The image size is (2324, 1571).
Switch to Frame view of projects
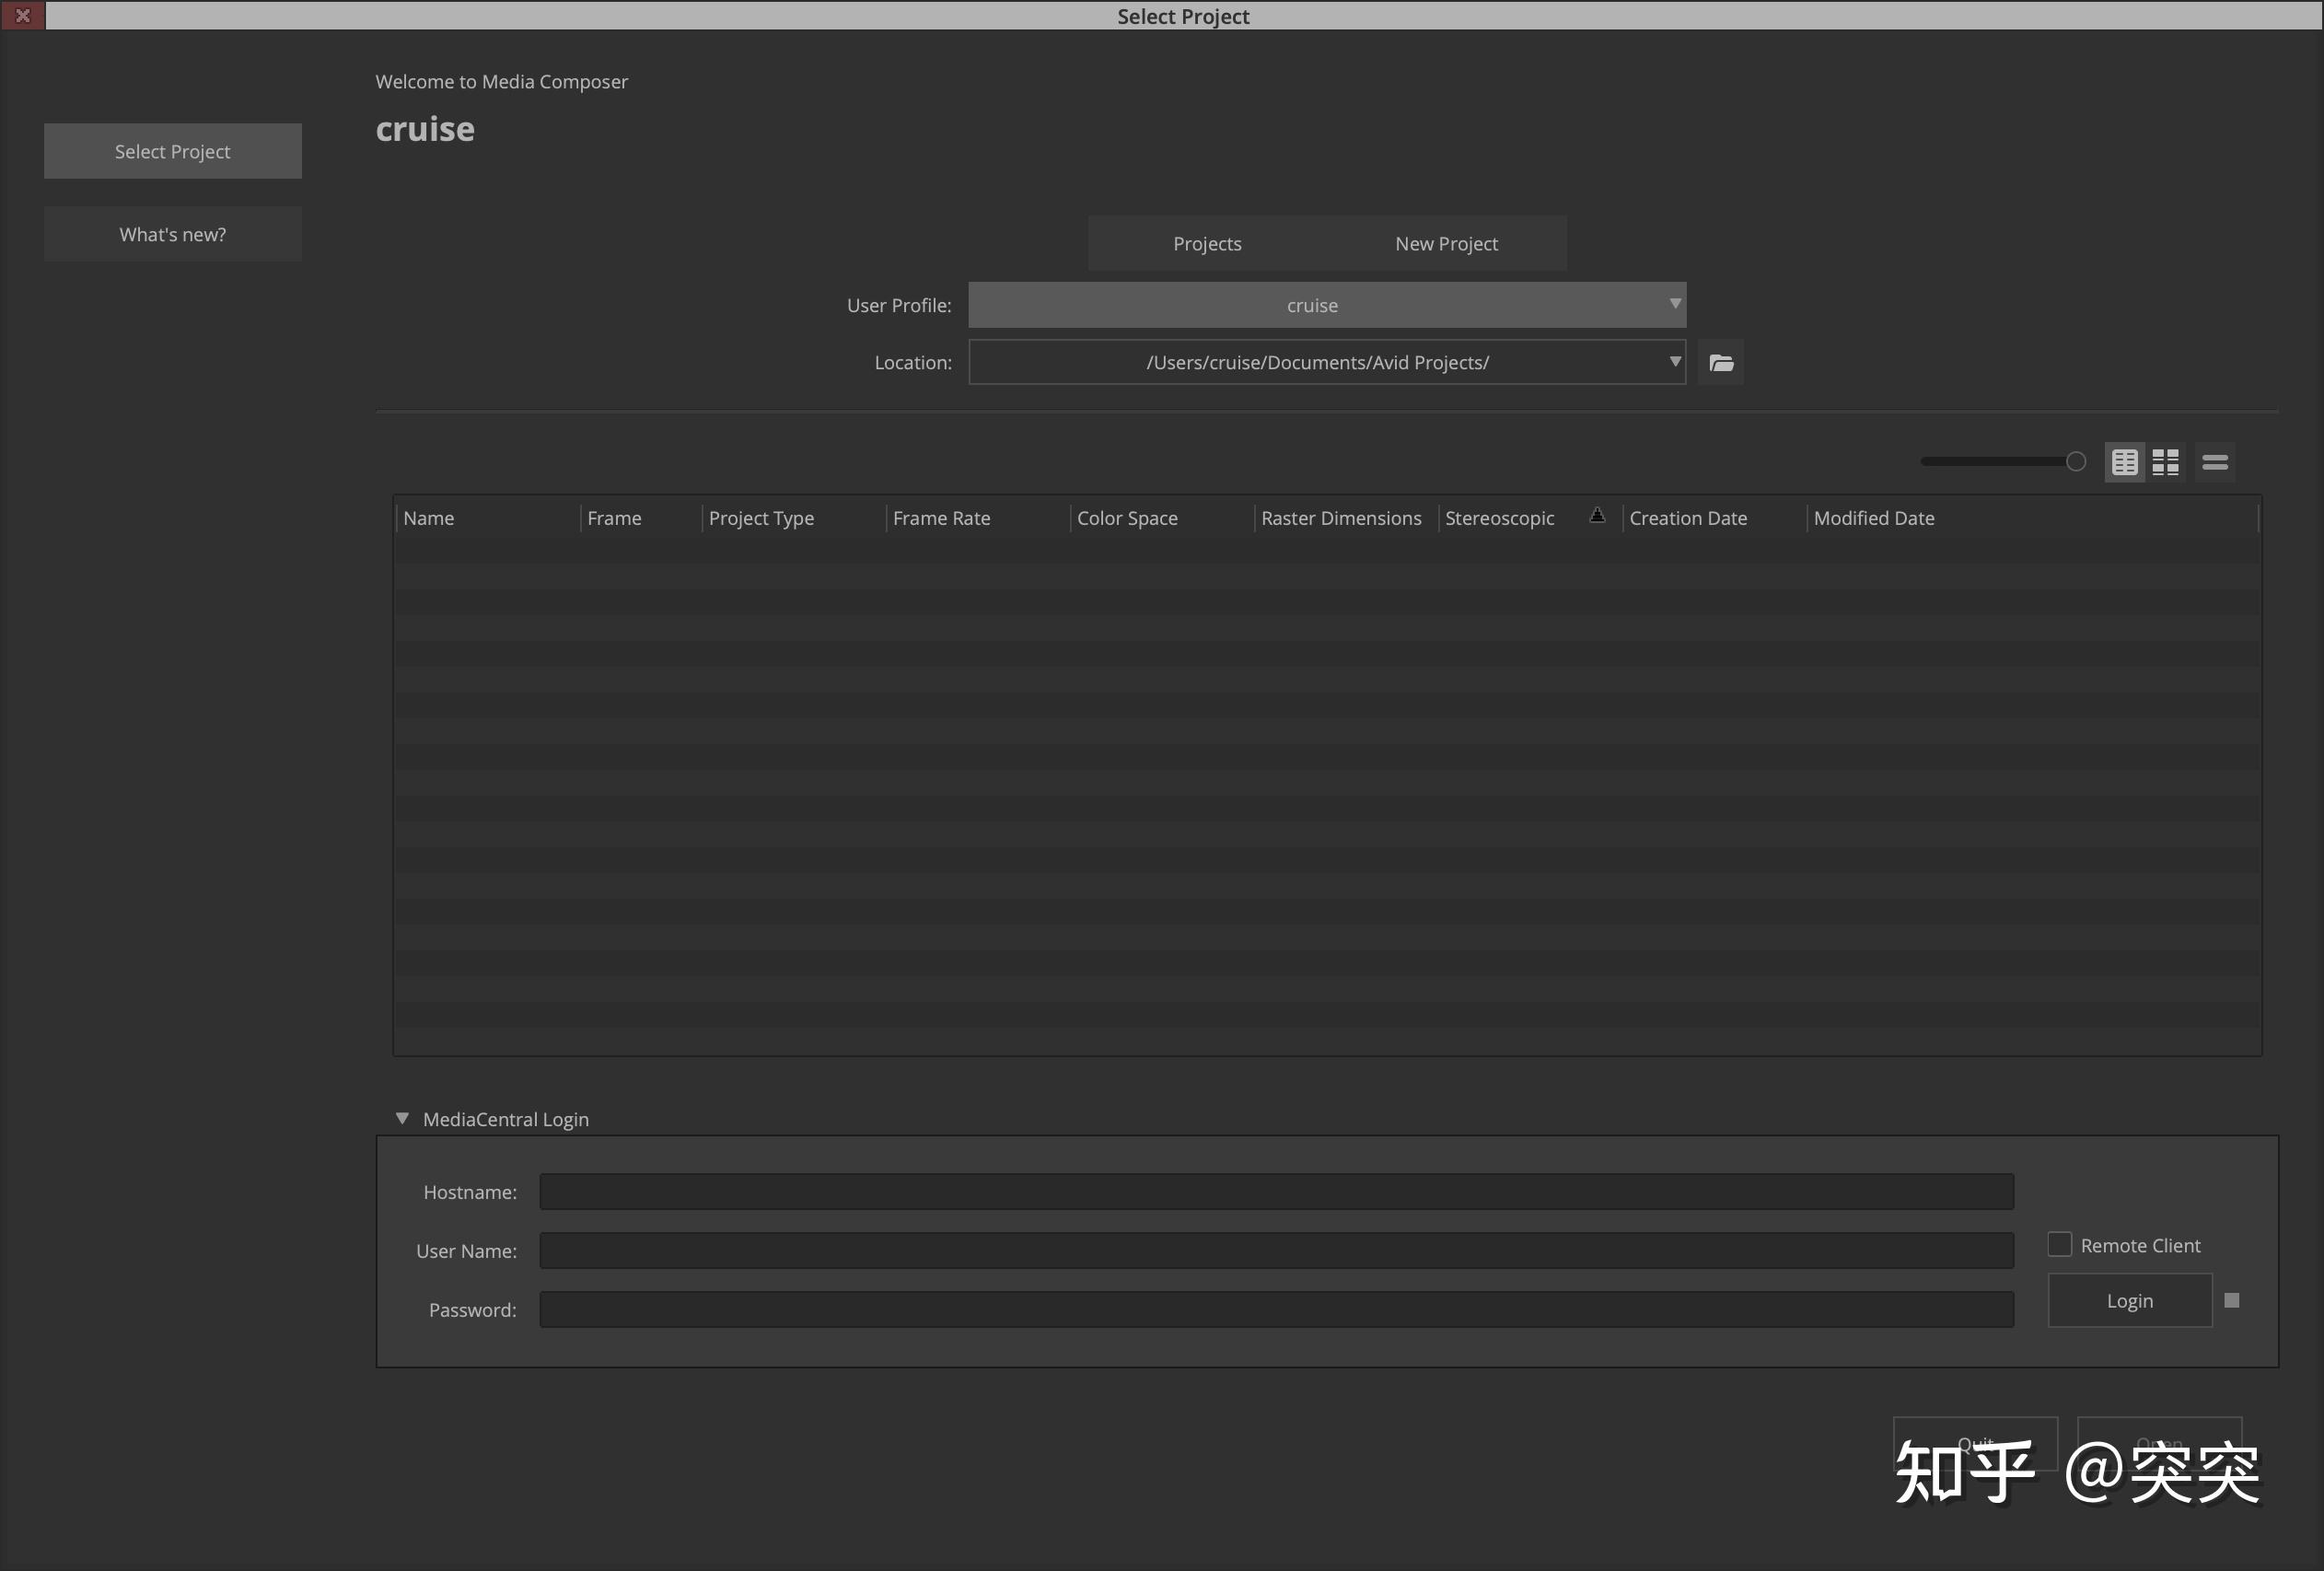2165,461
